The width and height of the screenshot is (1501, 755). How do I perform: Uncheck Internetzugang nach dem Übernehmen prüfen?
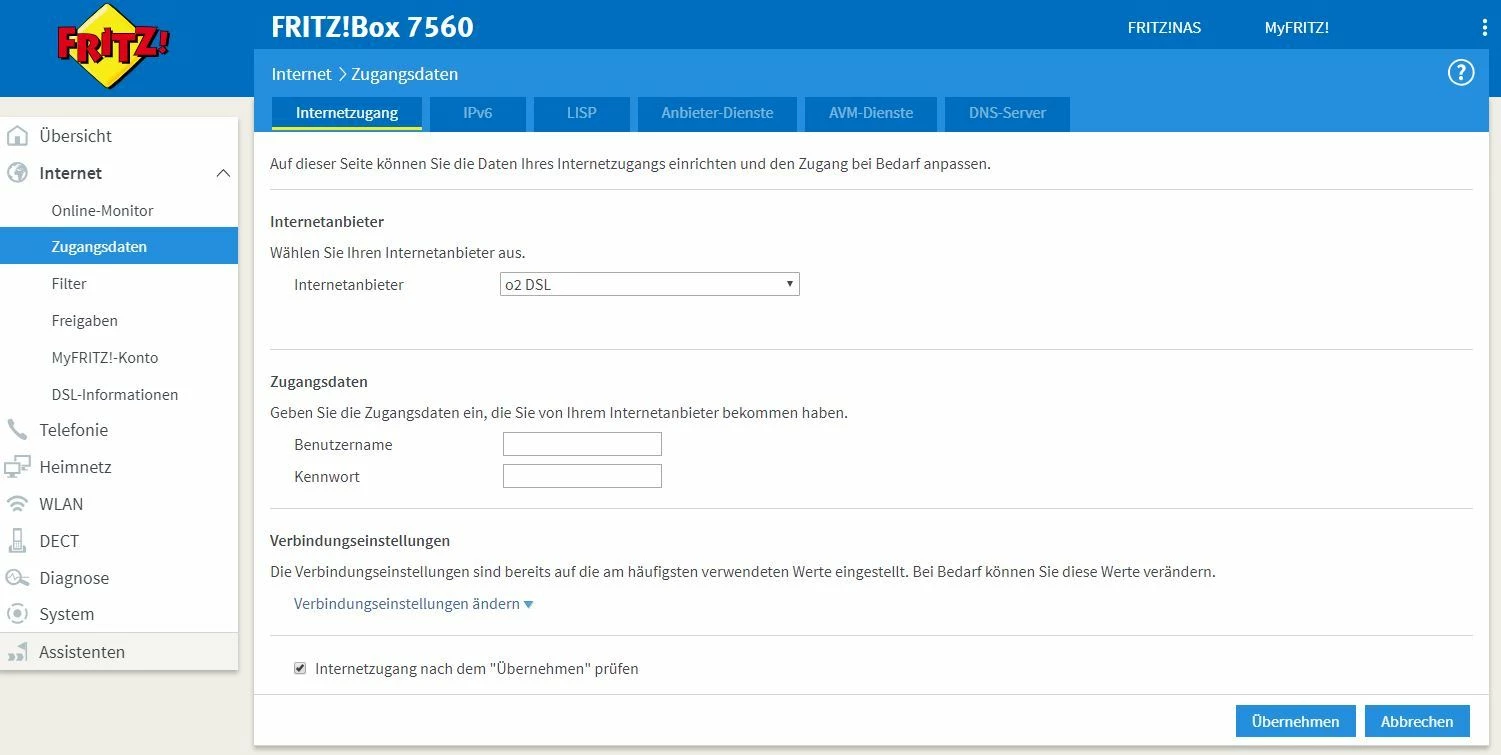tap(300, 668)
